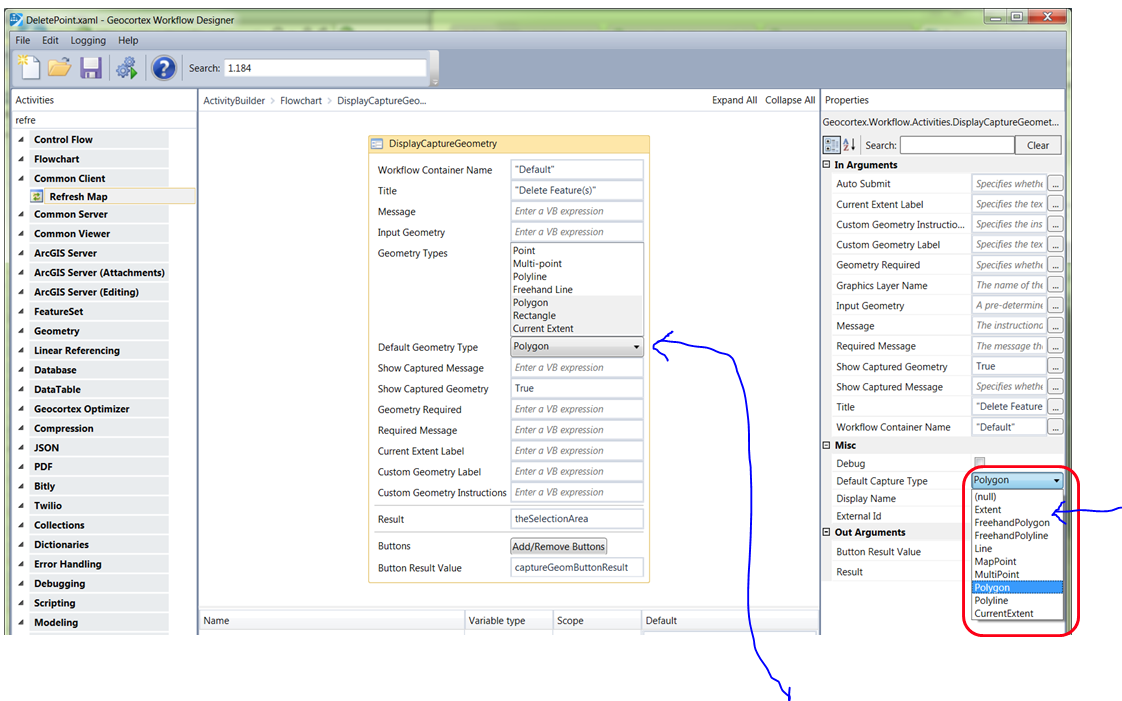Click the ActivityBuilder breadcrumb
This screenshot has height=701, width=1122.
click(234, 101)
